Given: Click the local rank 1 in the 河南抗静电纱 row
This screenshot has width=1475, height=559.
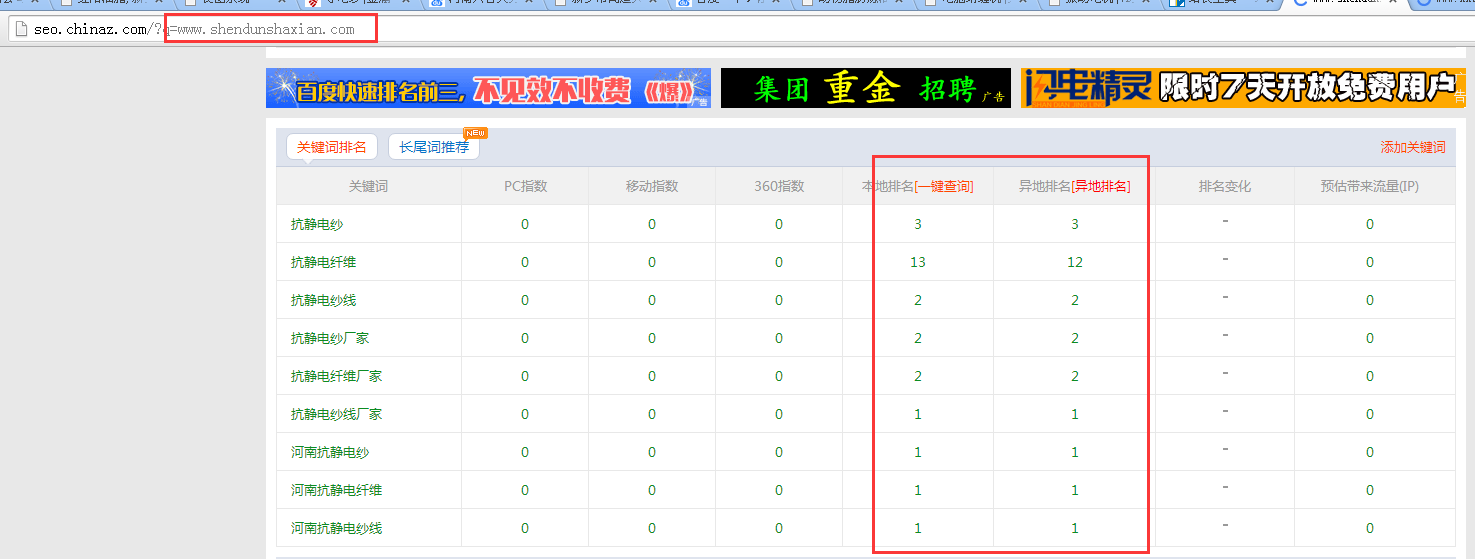Looking at the screenshot, I should 918,452.
